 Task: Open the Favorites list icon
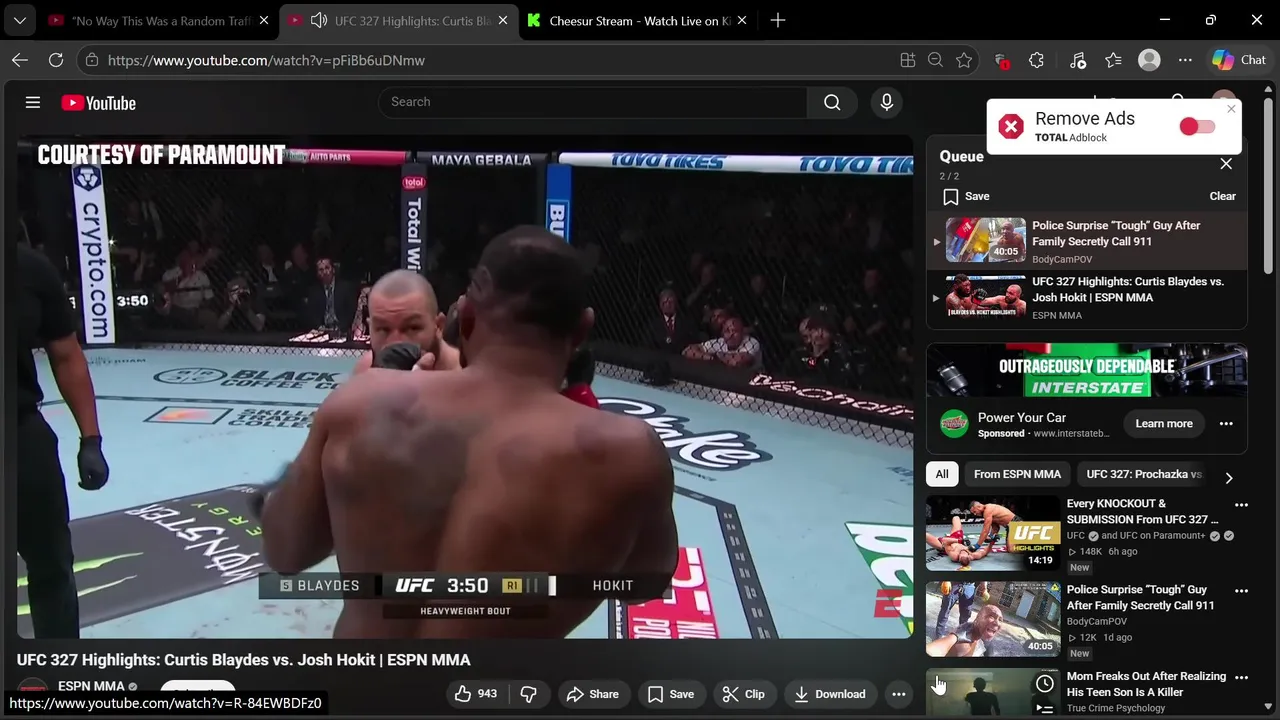pyautogui.click(x=1113, y=60)
